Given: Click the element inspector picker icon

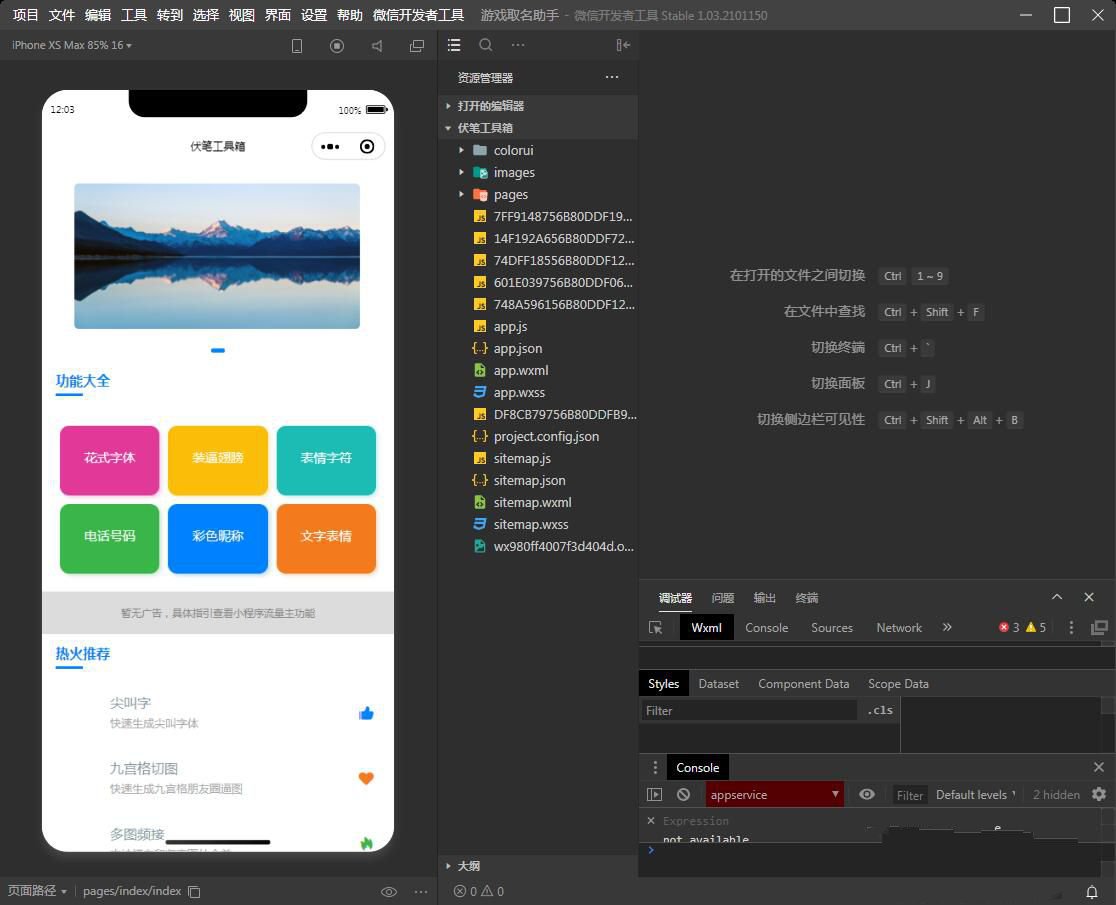Looking at the screenshot, I should [656, 628].
